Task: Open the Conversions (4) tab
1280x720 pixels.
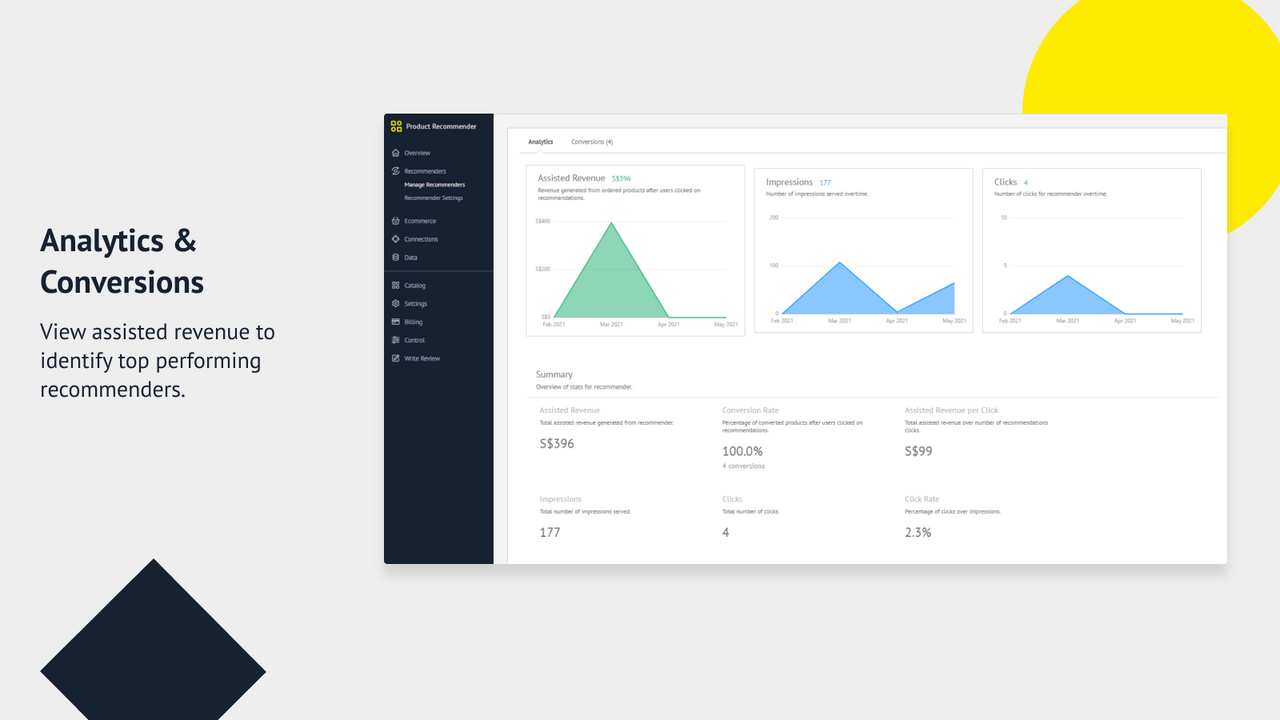Action: [x=592, y=142]
